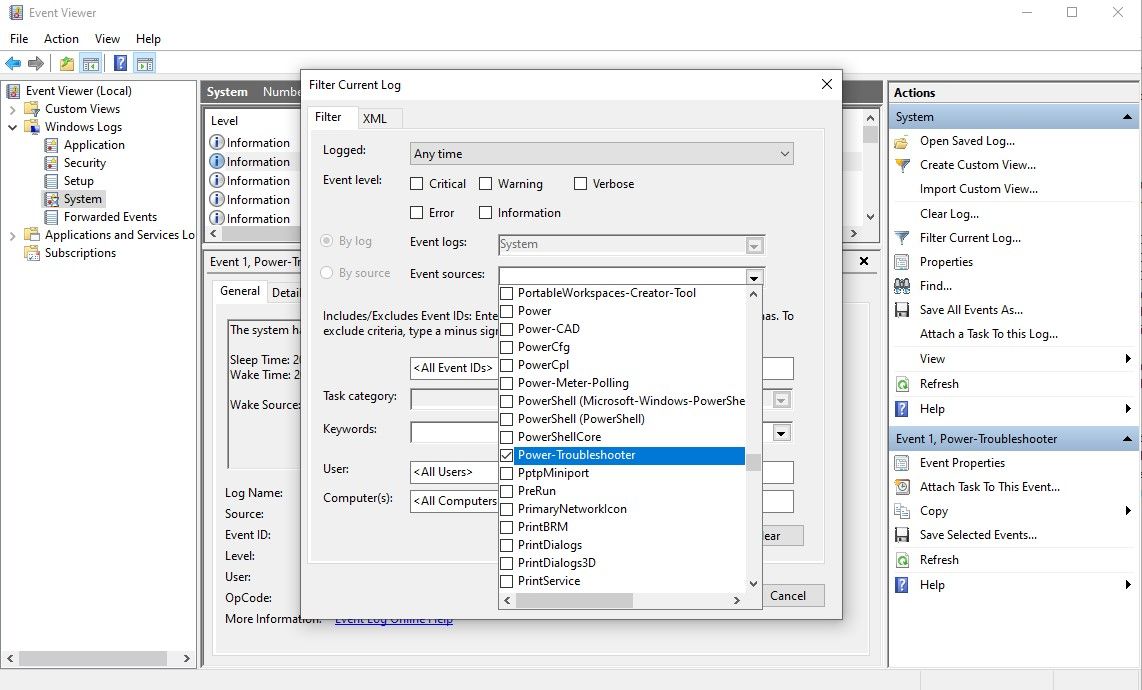Screen dimensions: 1142x690
Task: Click the Open Saved Log folder icon
Action: (902, 141)
